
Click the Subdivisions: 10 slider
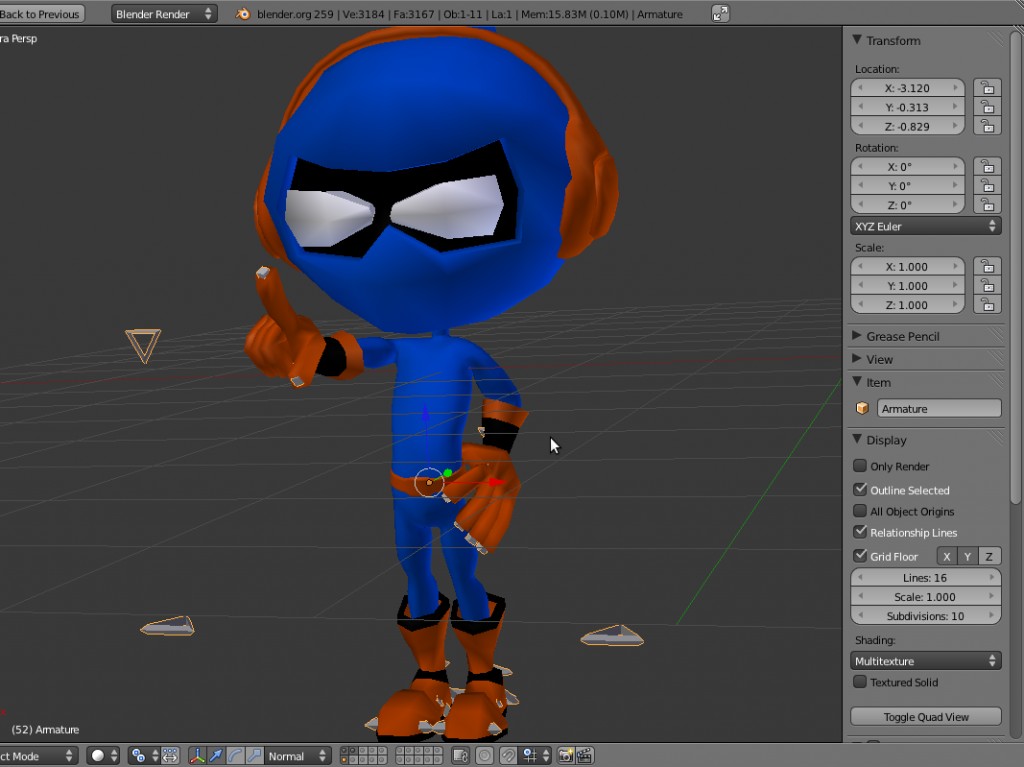click(x=925, y=615)
